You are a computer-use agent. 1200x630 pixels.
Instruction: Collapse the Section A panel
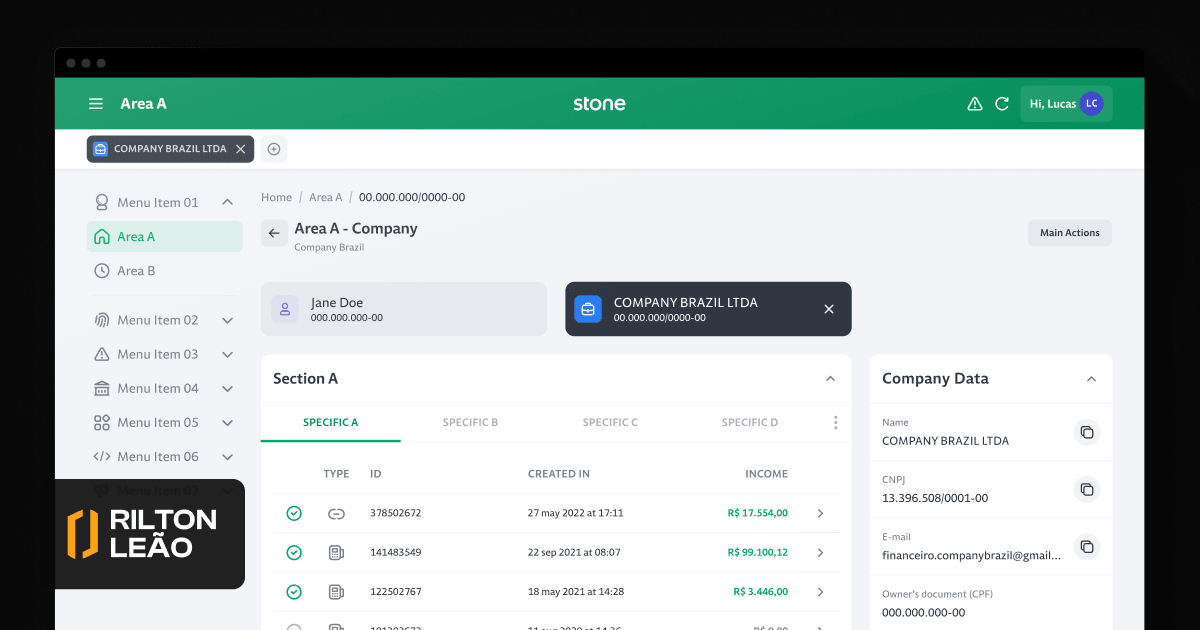point(830,379)
